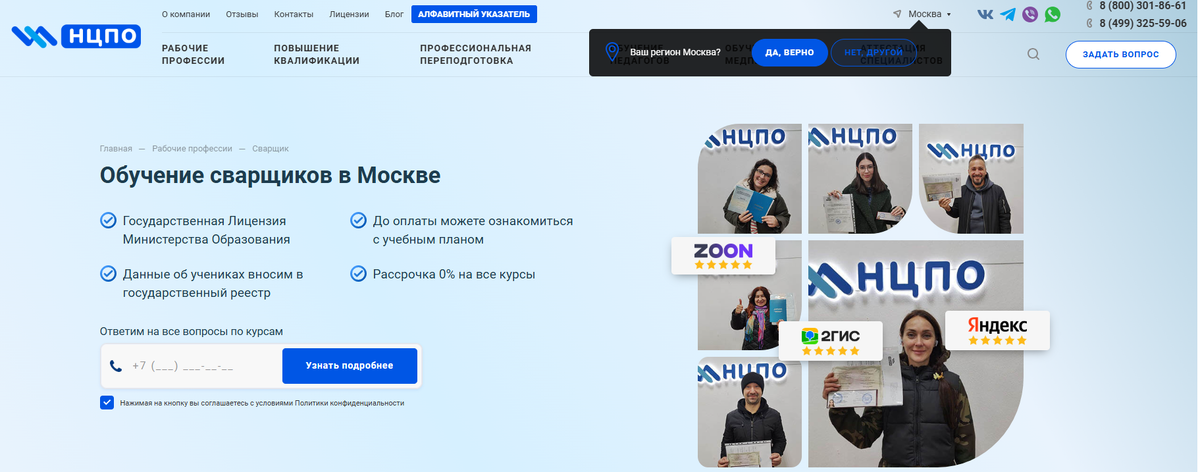This screenshot has width=1200, height=472.
Task: Open the ZOON rating badge
Action: coord(723,255)
